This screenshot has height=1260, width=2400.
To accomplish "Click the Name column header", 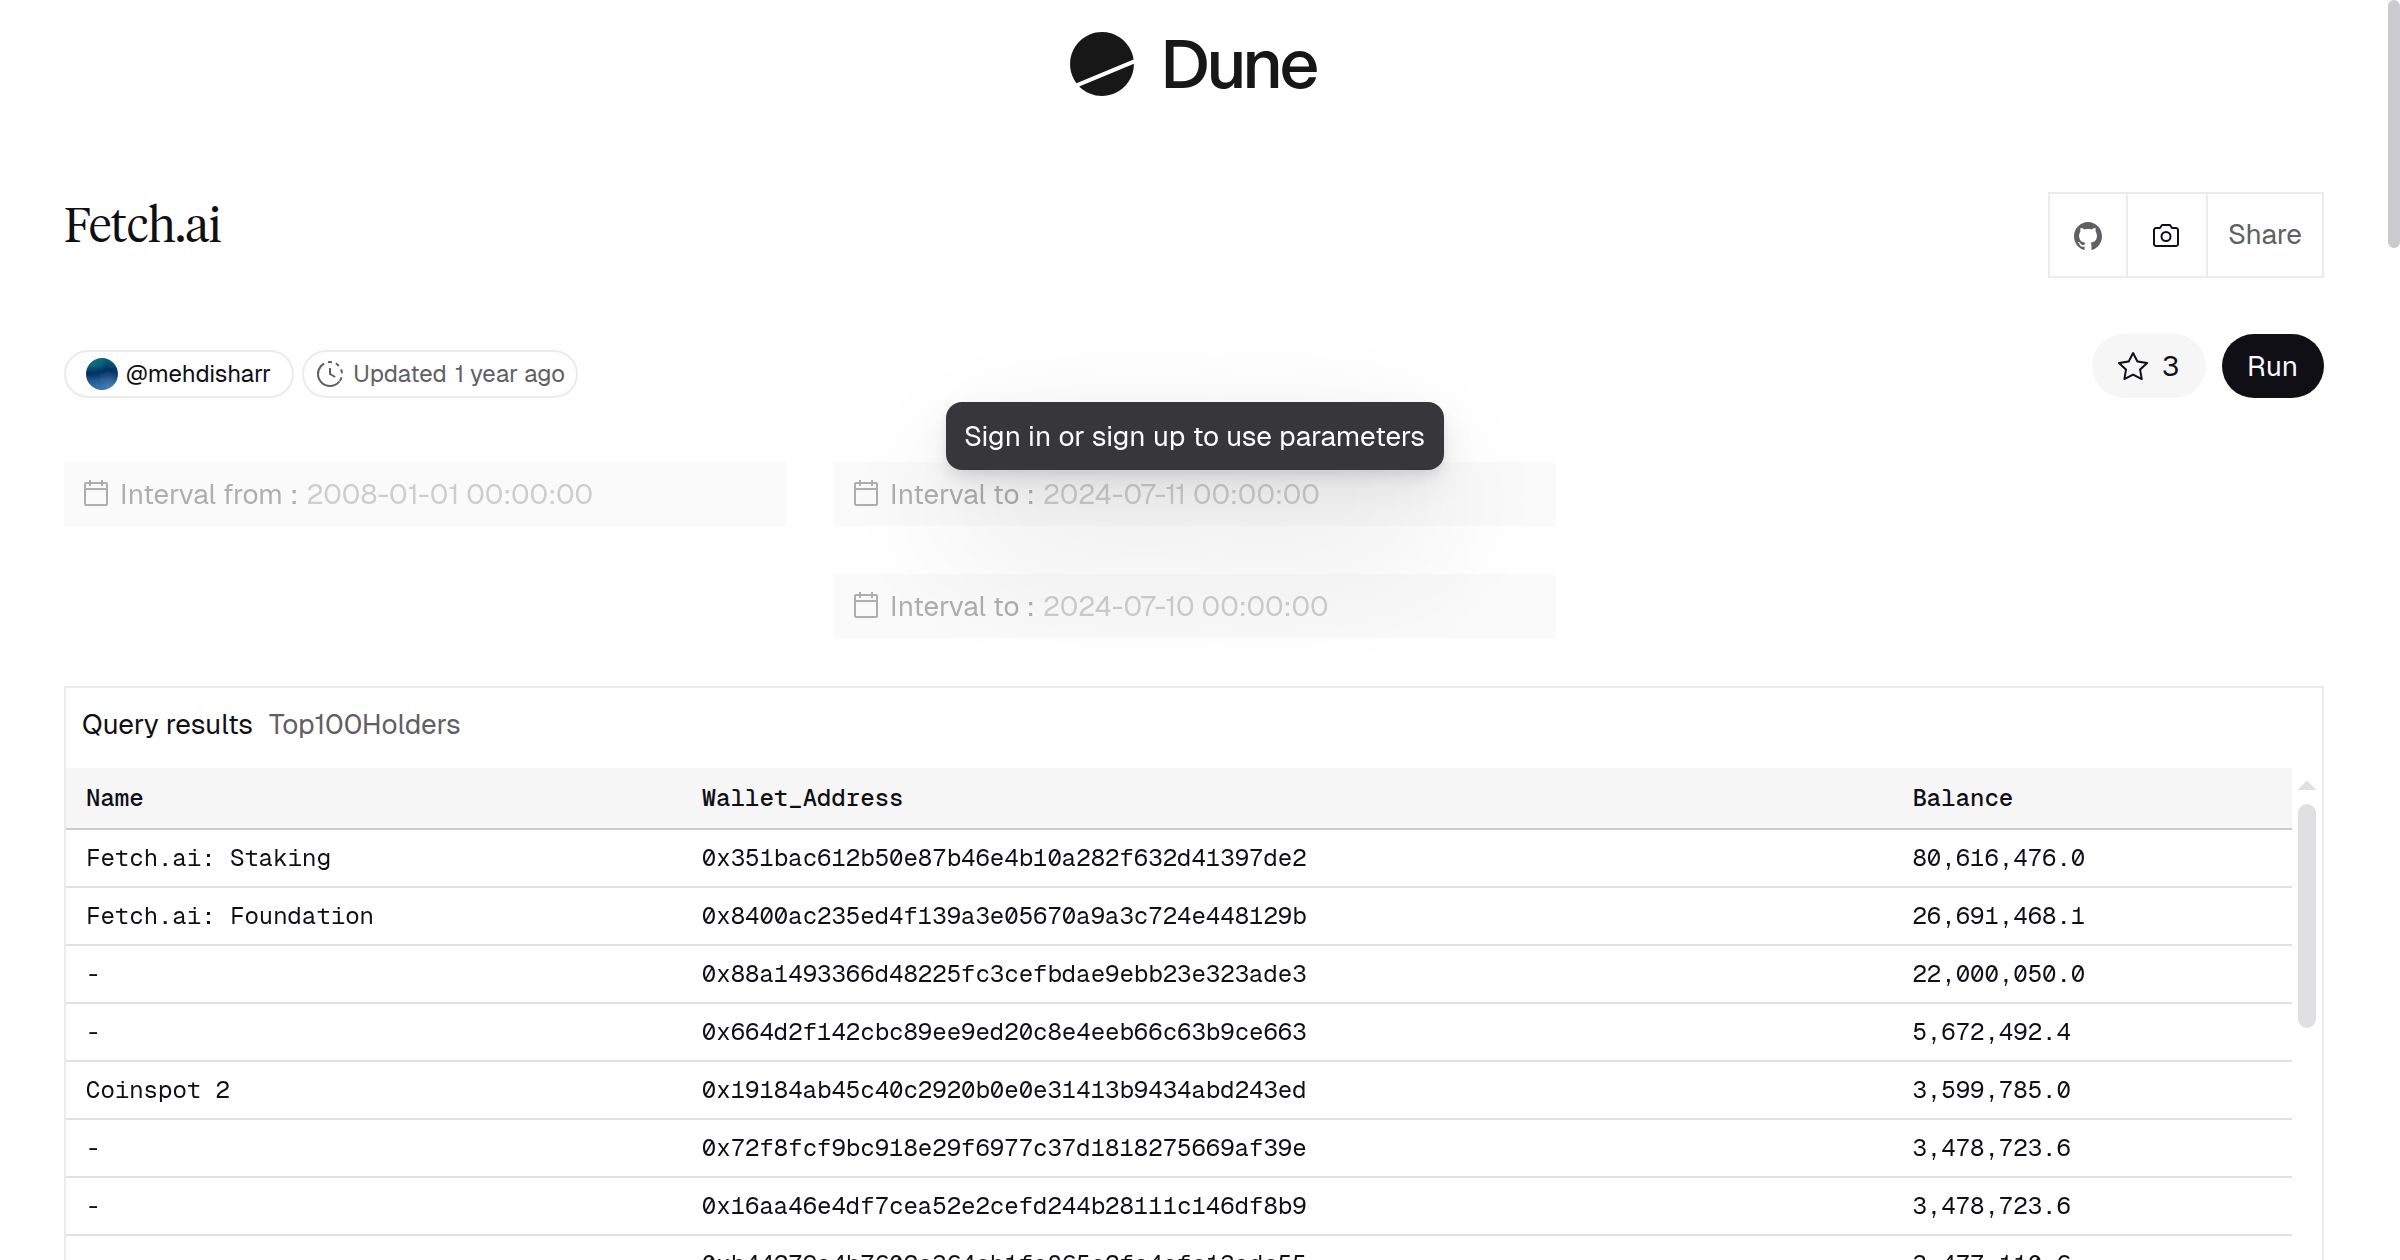I will pos(114,798).
